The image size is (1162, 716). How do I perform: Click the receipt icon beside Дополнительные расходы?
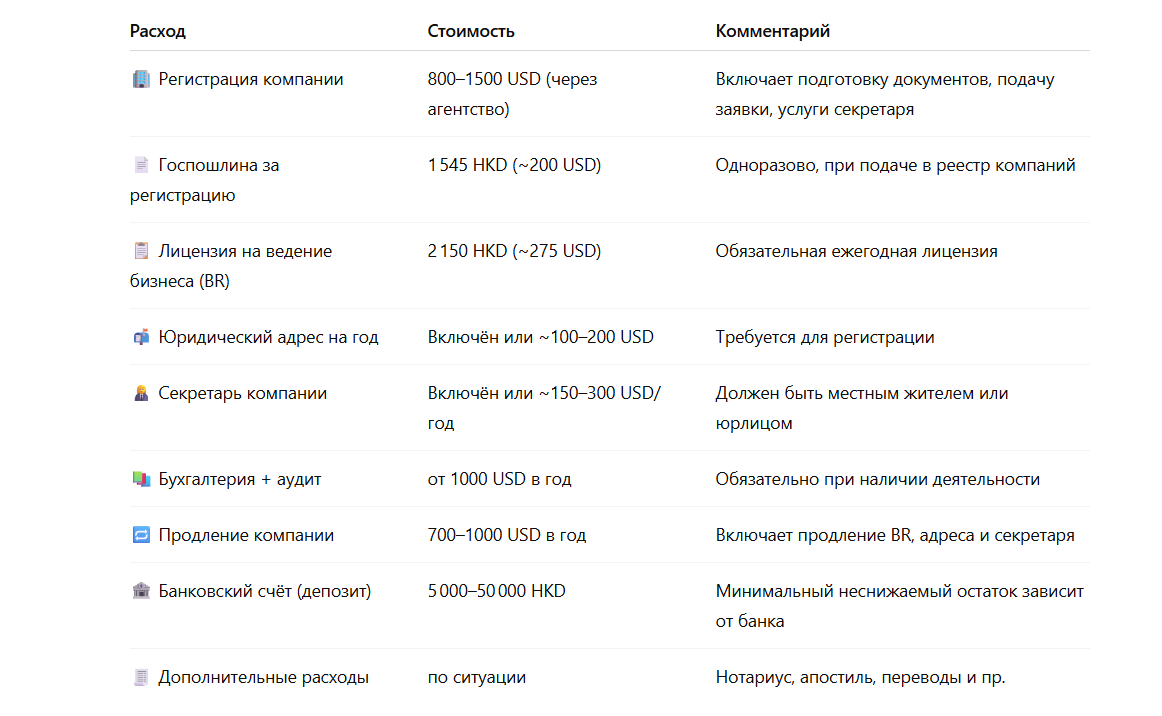141,677
